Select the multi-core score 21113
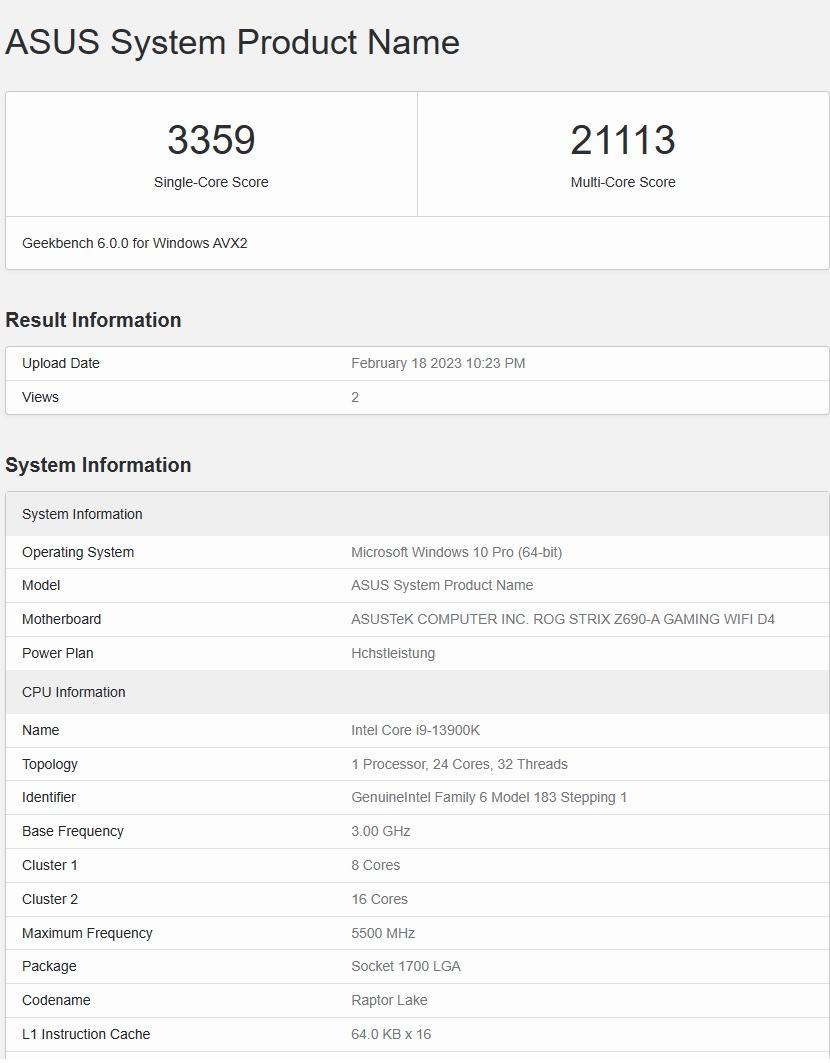 coord(622,140)
